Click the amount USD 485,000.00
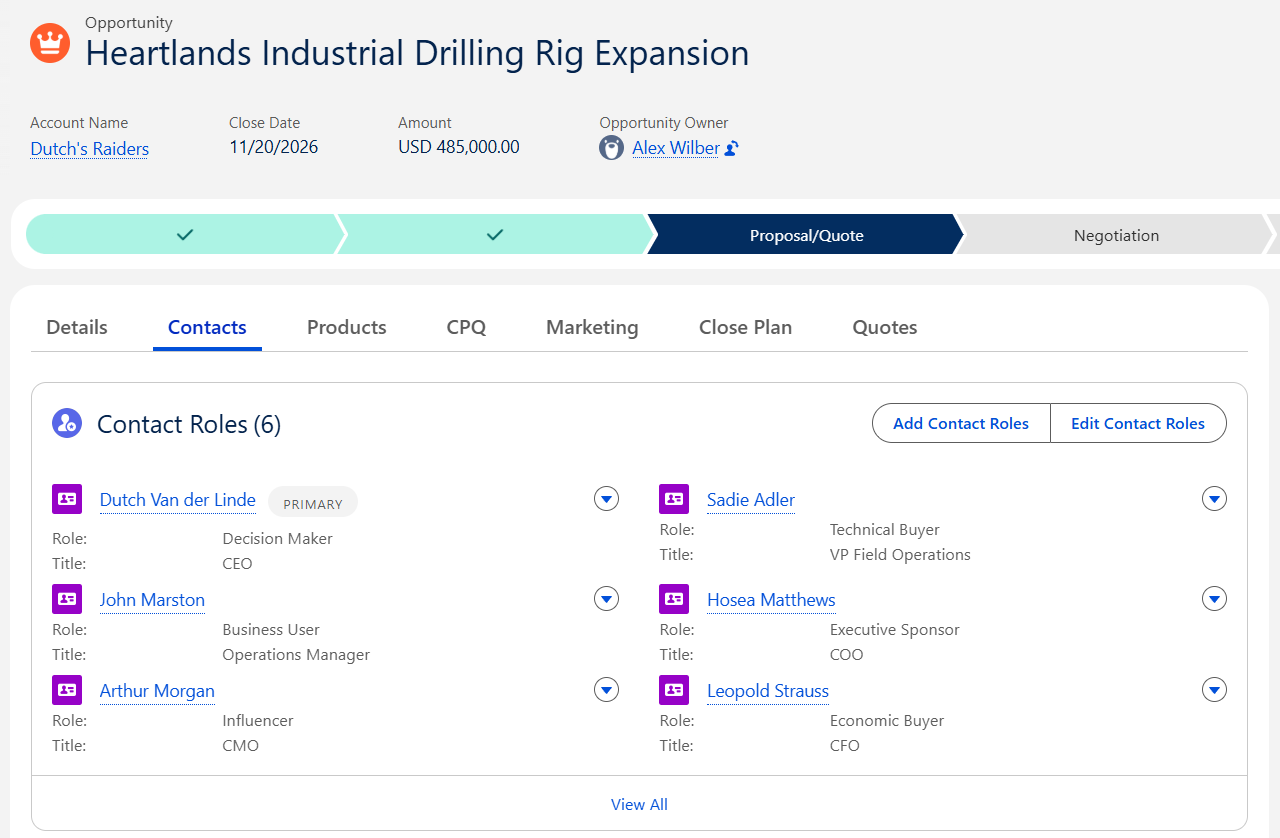Screen dimensions: 1280x838 [459, 147]
